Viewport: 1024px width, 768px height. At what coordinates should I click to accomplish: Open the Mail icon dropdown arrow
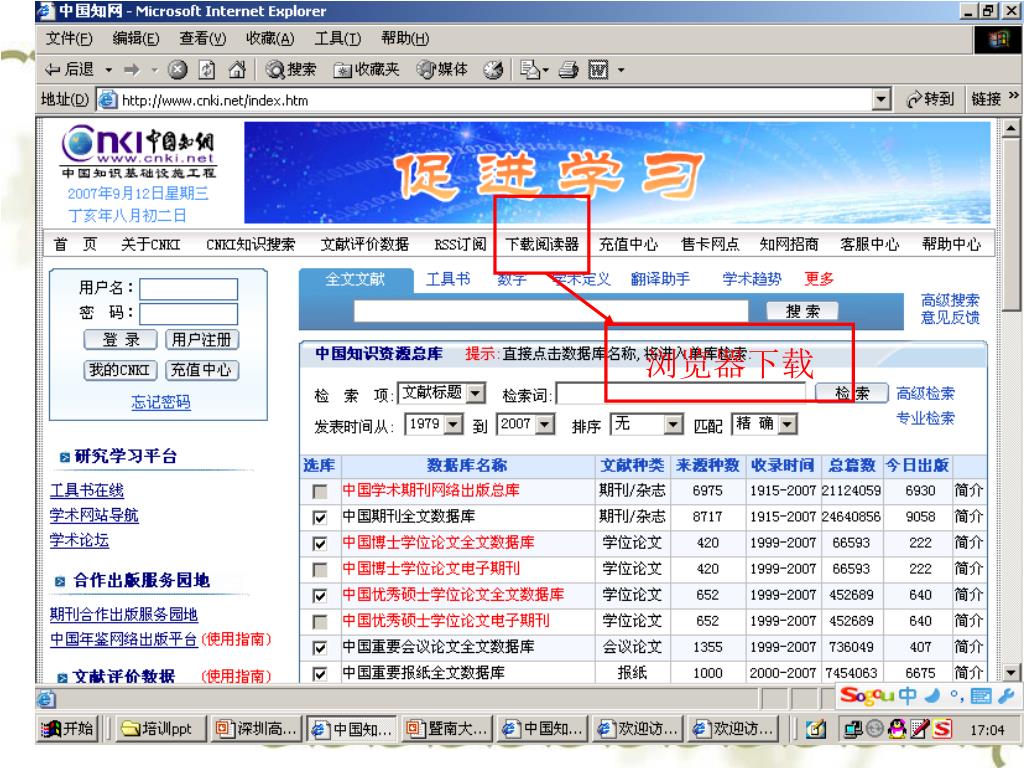pos(545,69)
